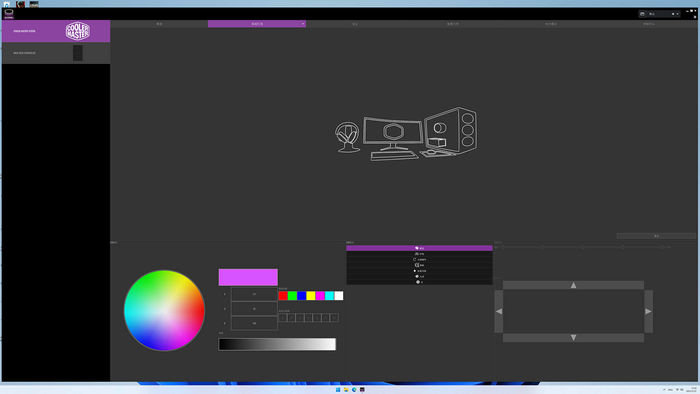Pick the red preset color swatch
This screenshot has height=394, width=700.
[x=283, y=296]
